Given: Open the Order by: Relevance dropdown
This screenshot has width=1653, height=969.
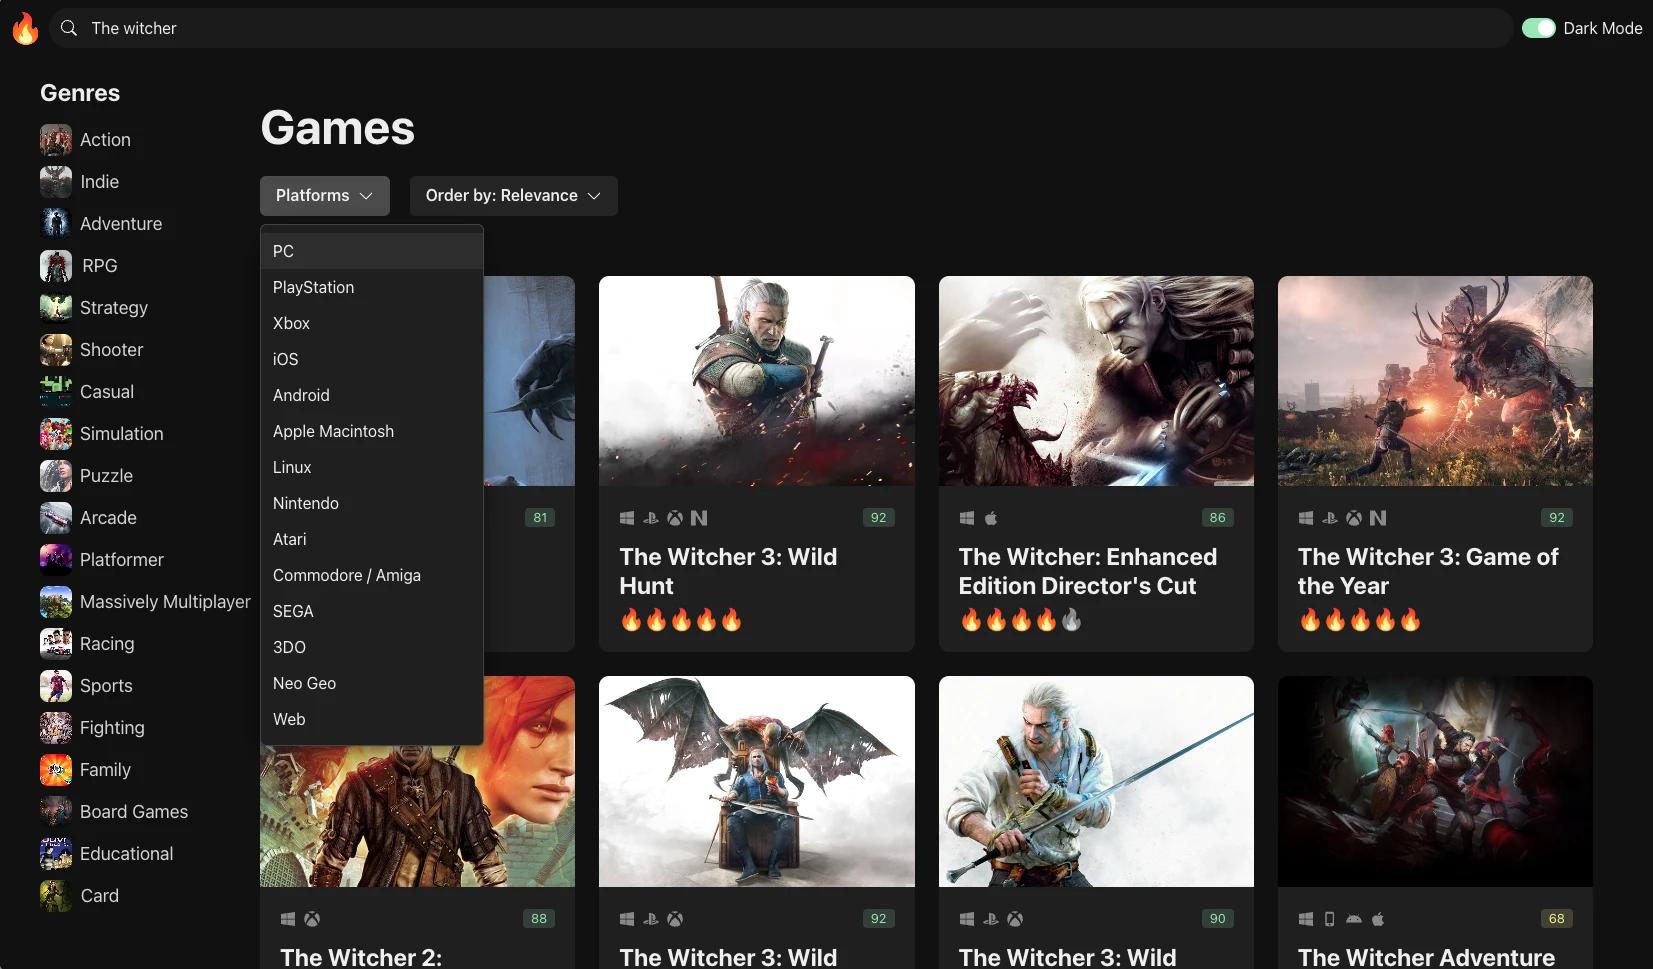Looking at the screenshot, I should pyautogui.click(x=514, y=196).
